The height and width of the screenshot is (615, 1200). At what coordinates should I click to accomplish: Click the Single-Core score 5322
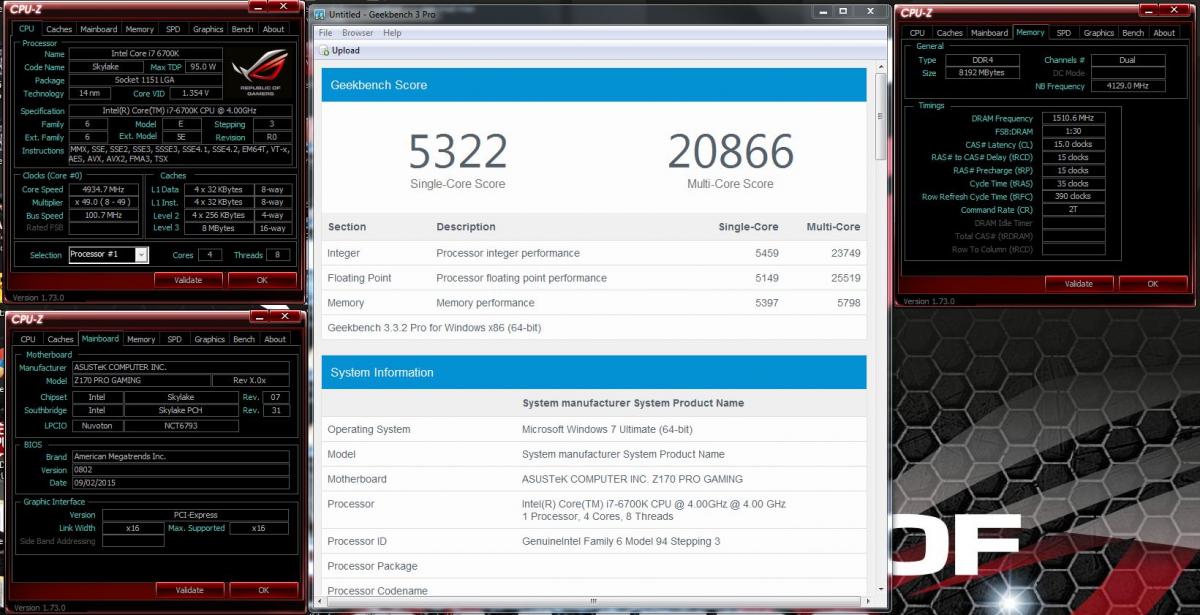(x=458, y=152)
